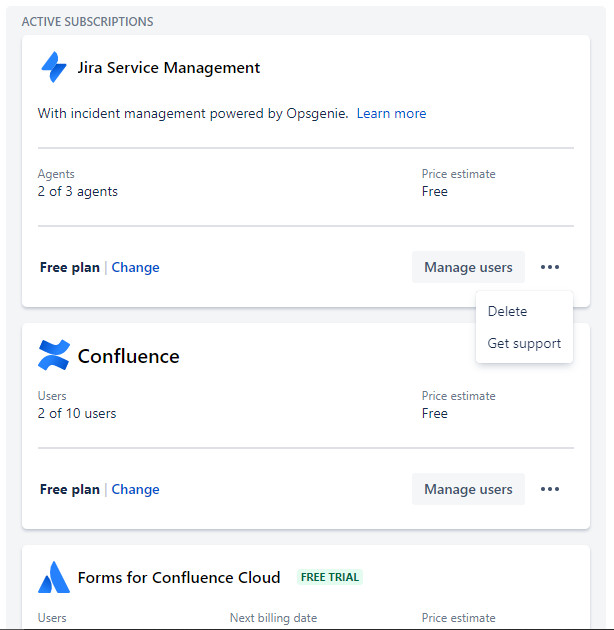Screen dimensions: 614x630
Task: Click the incident management description text
Action: pos(193,113)
